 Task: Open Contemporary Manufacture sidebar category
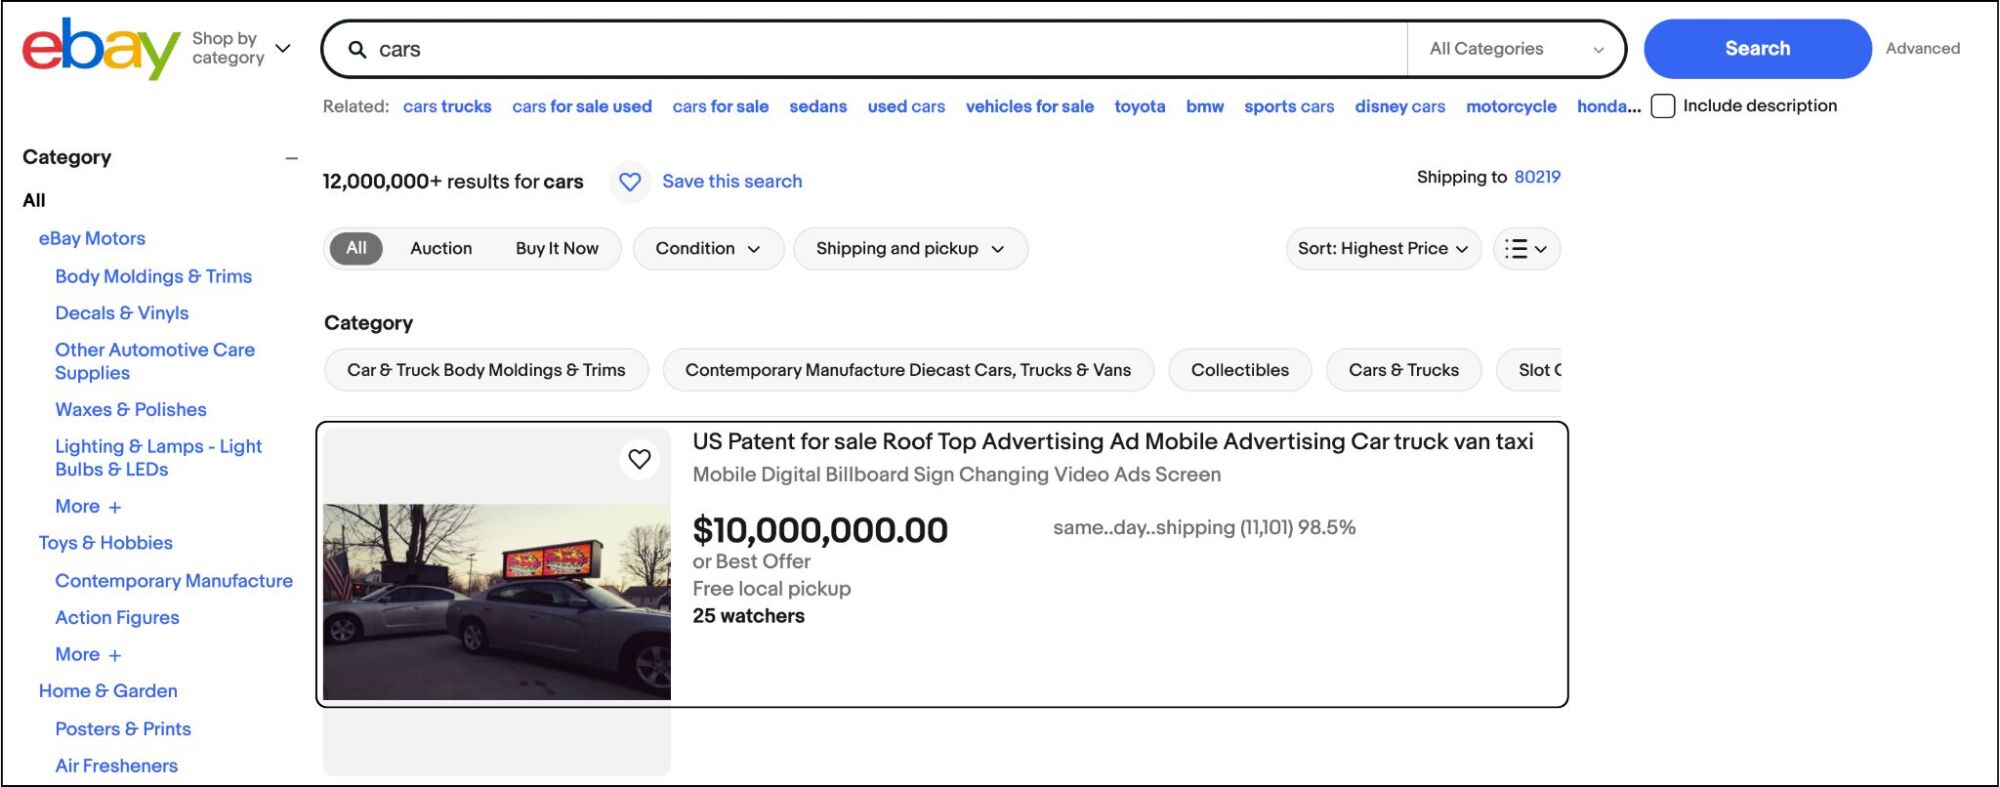(174, 581)
